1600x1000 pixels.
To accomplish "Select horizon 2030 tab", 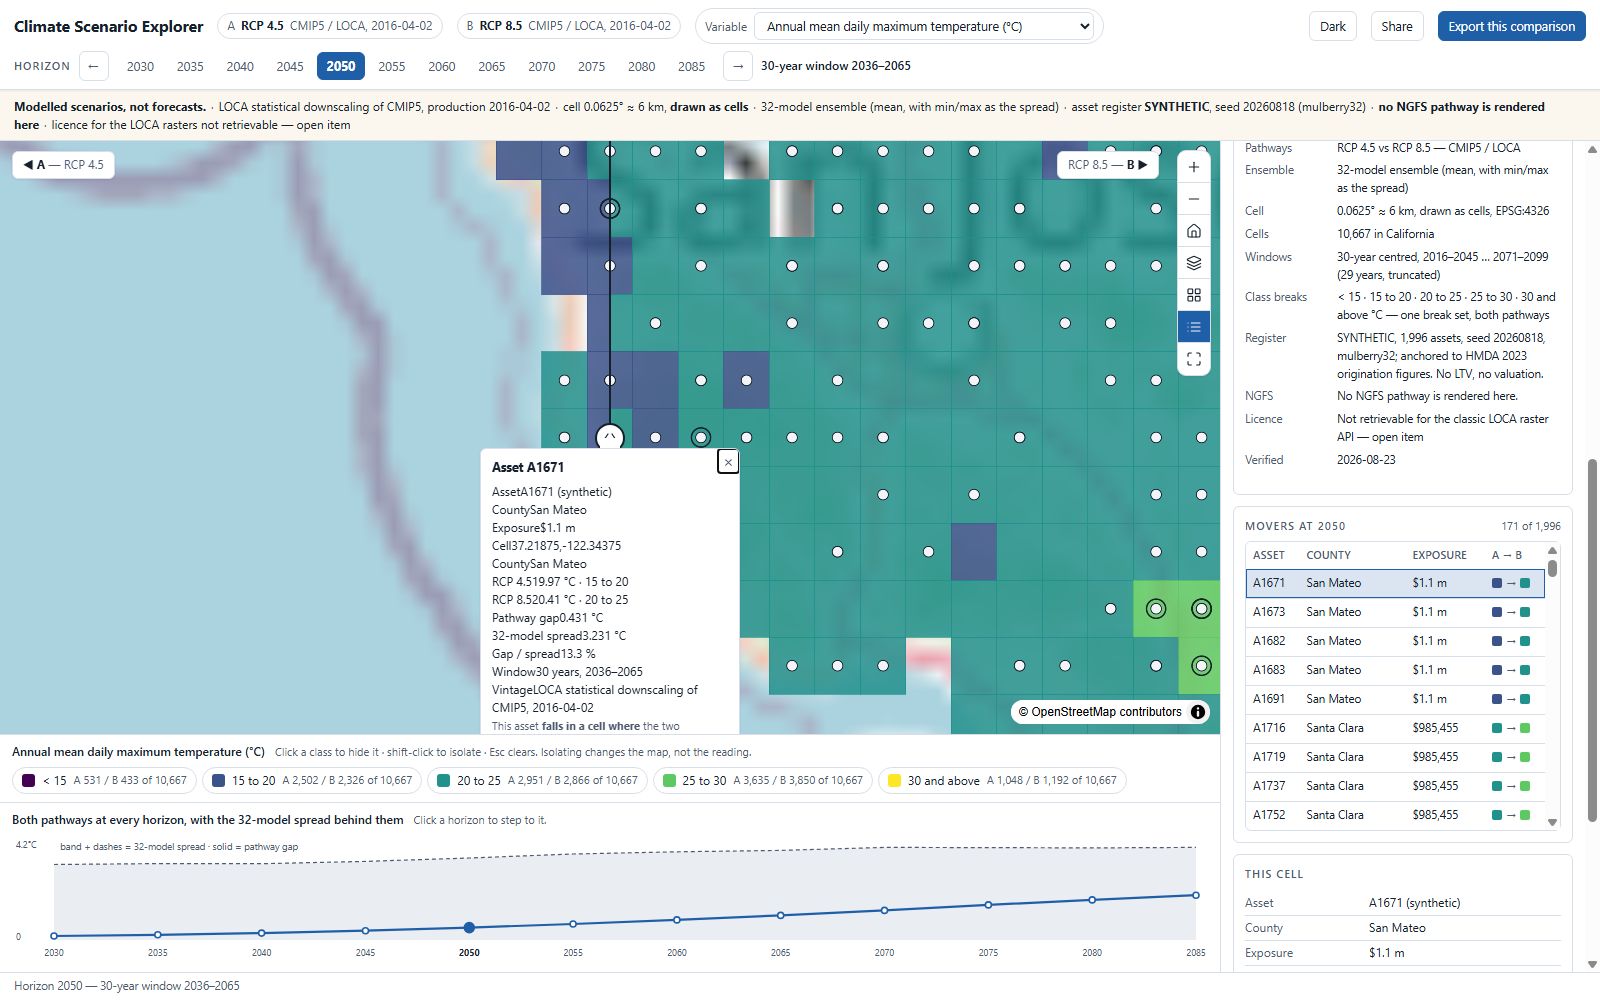I will click(140, 67).
